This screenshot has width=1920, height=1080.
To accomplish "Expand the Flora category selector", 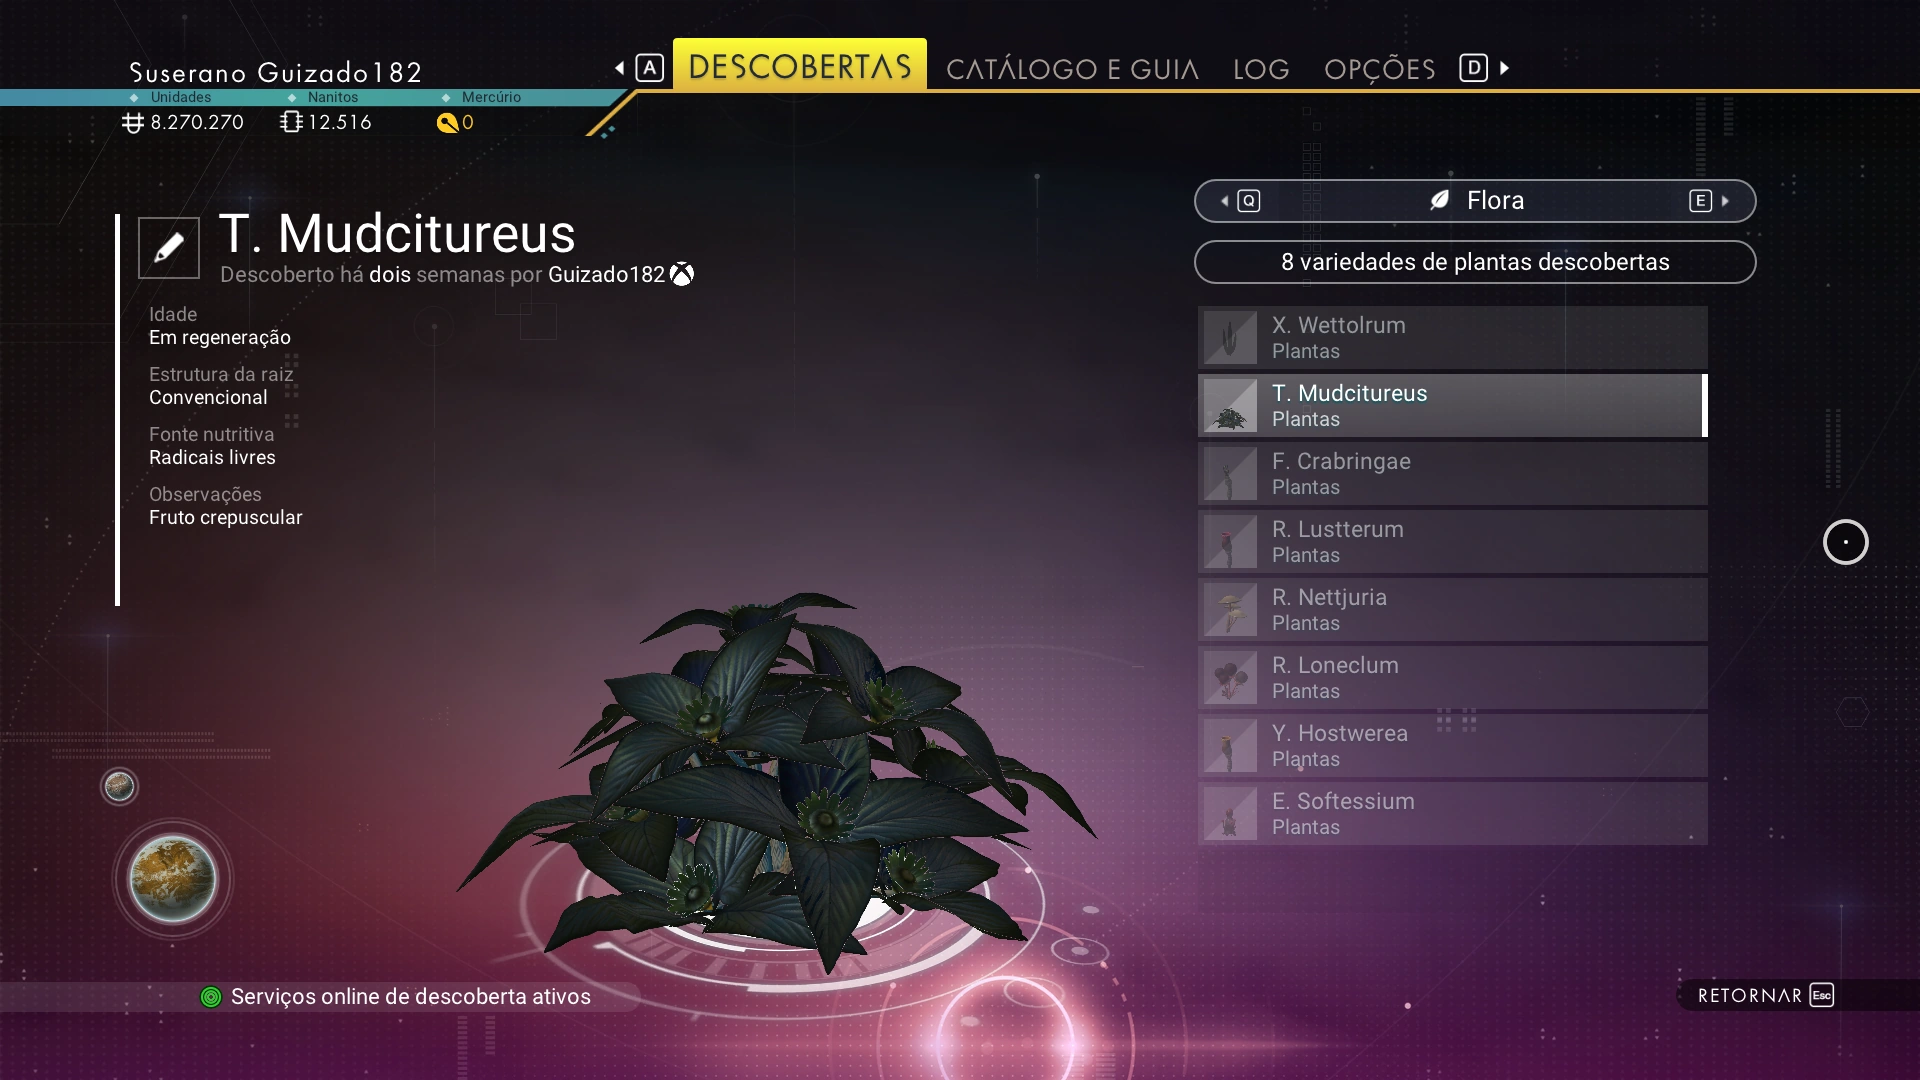I will (x=1475, y=201).
